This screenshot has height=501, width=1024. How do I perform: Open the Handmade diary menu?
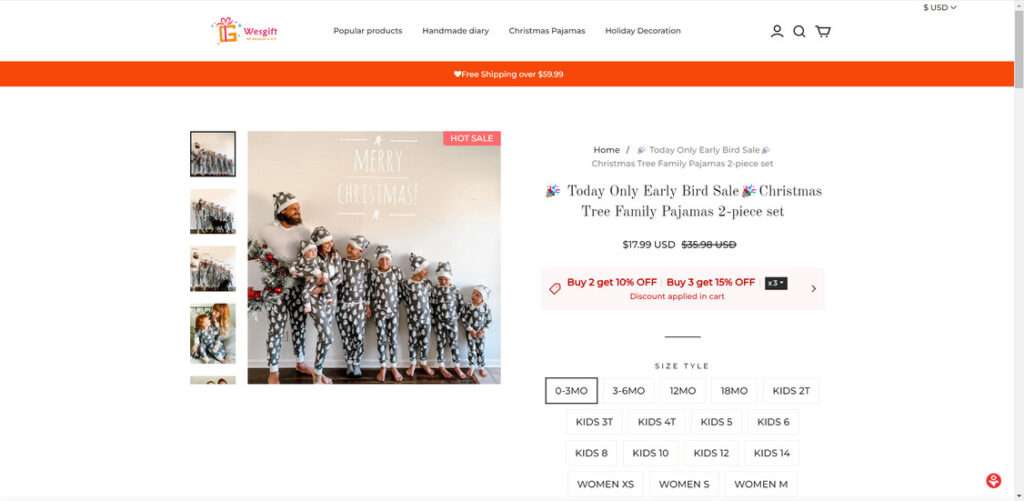point(455,31)
